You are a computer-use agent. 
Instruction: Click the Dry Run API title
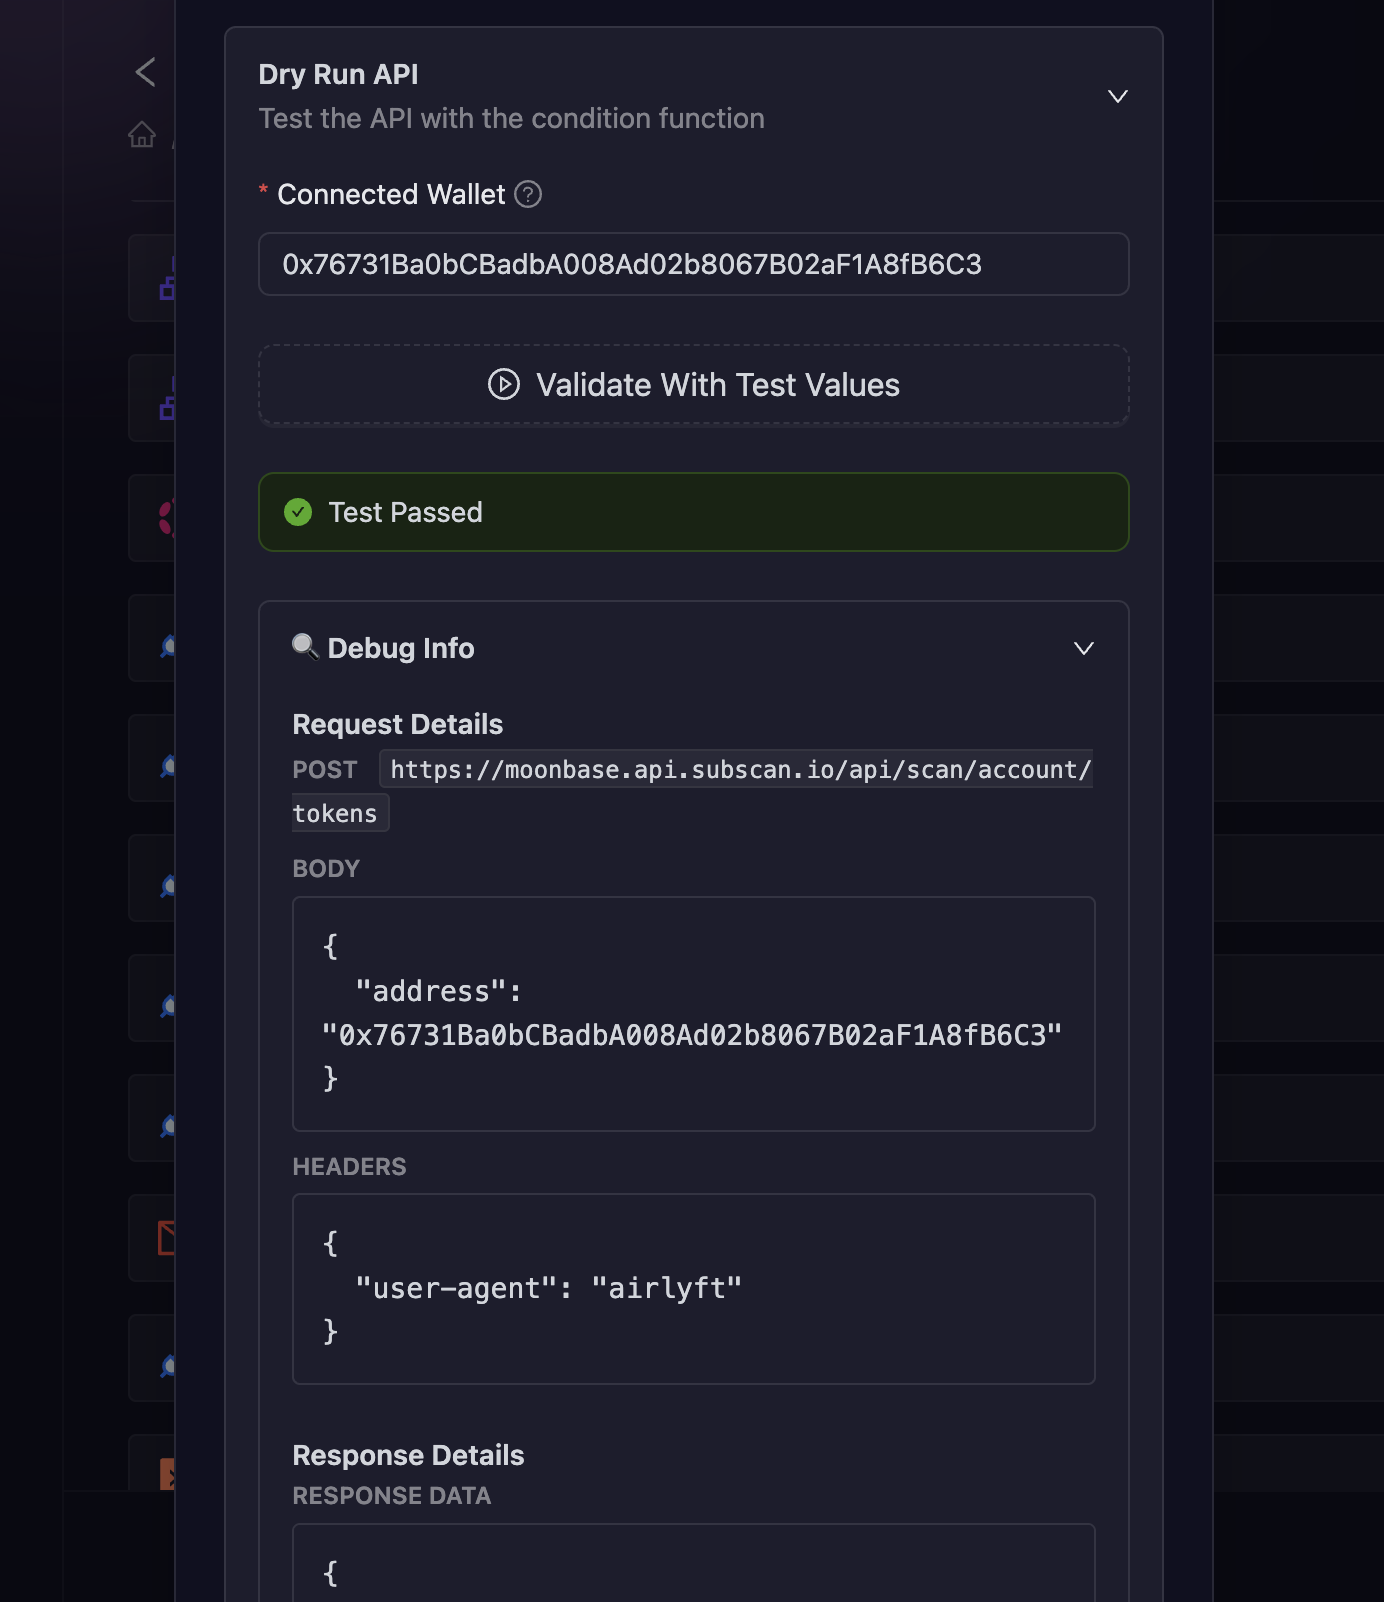click(x=338, y=74)
